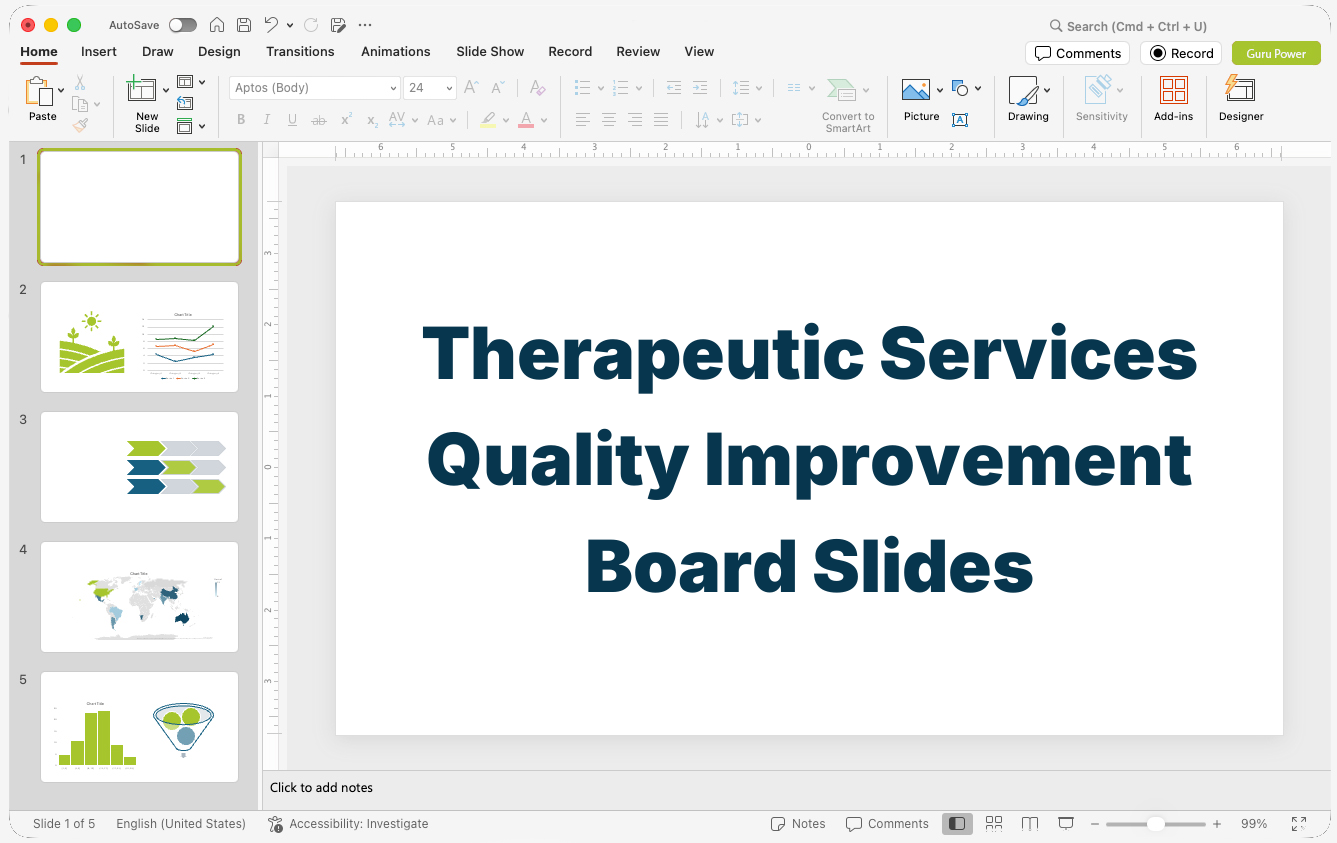The height and width of the screenshot is (843, 1337).
Task: Click the Format Painter brush icon
Action: pos(80,125)
